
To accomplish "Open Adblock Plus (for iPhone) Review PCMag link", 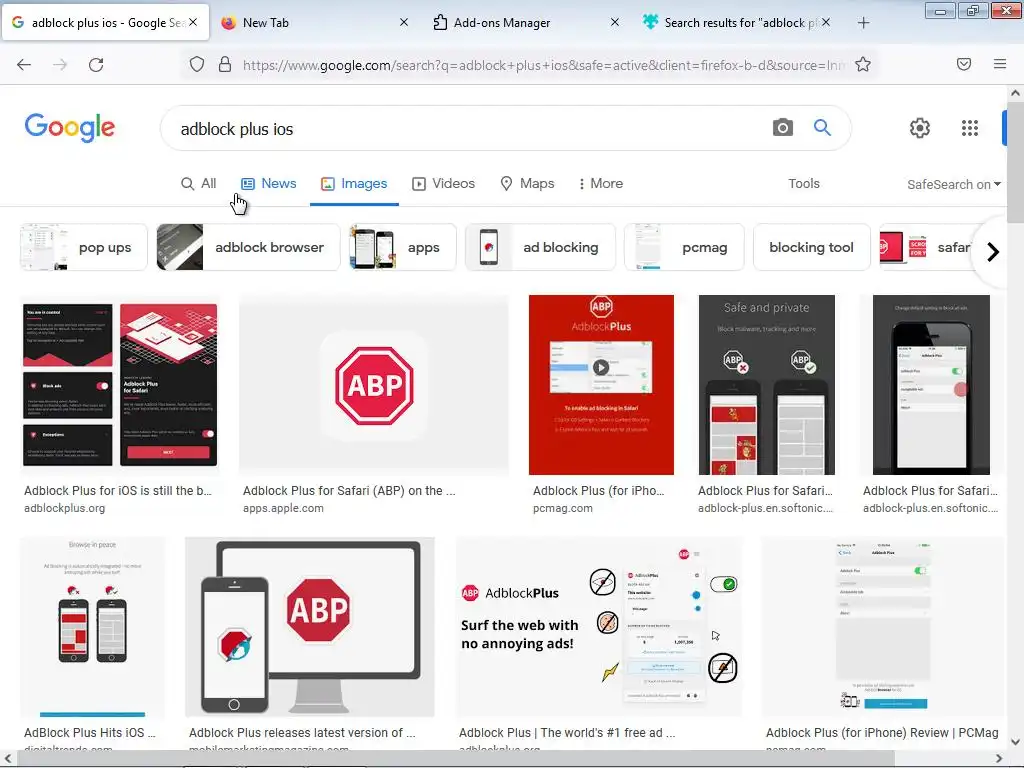I will (882, 733).
